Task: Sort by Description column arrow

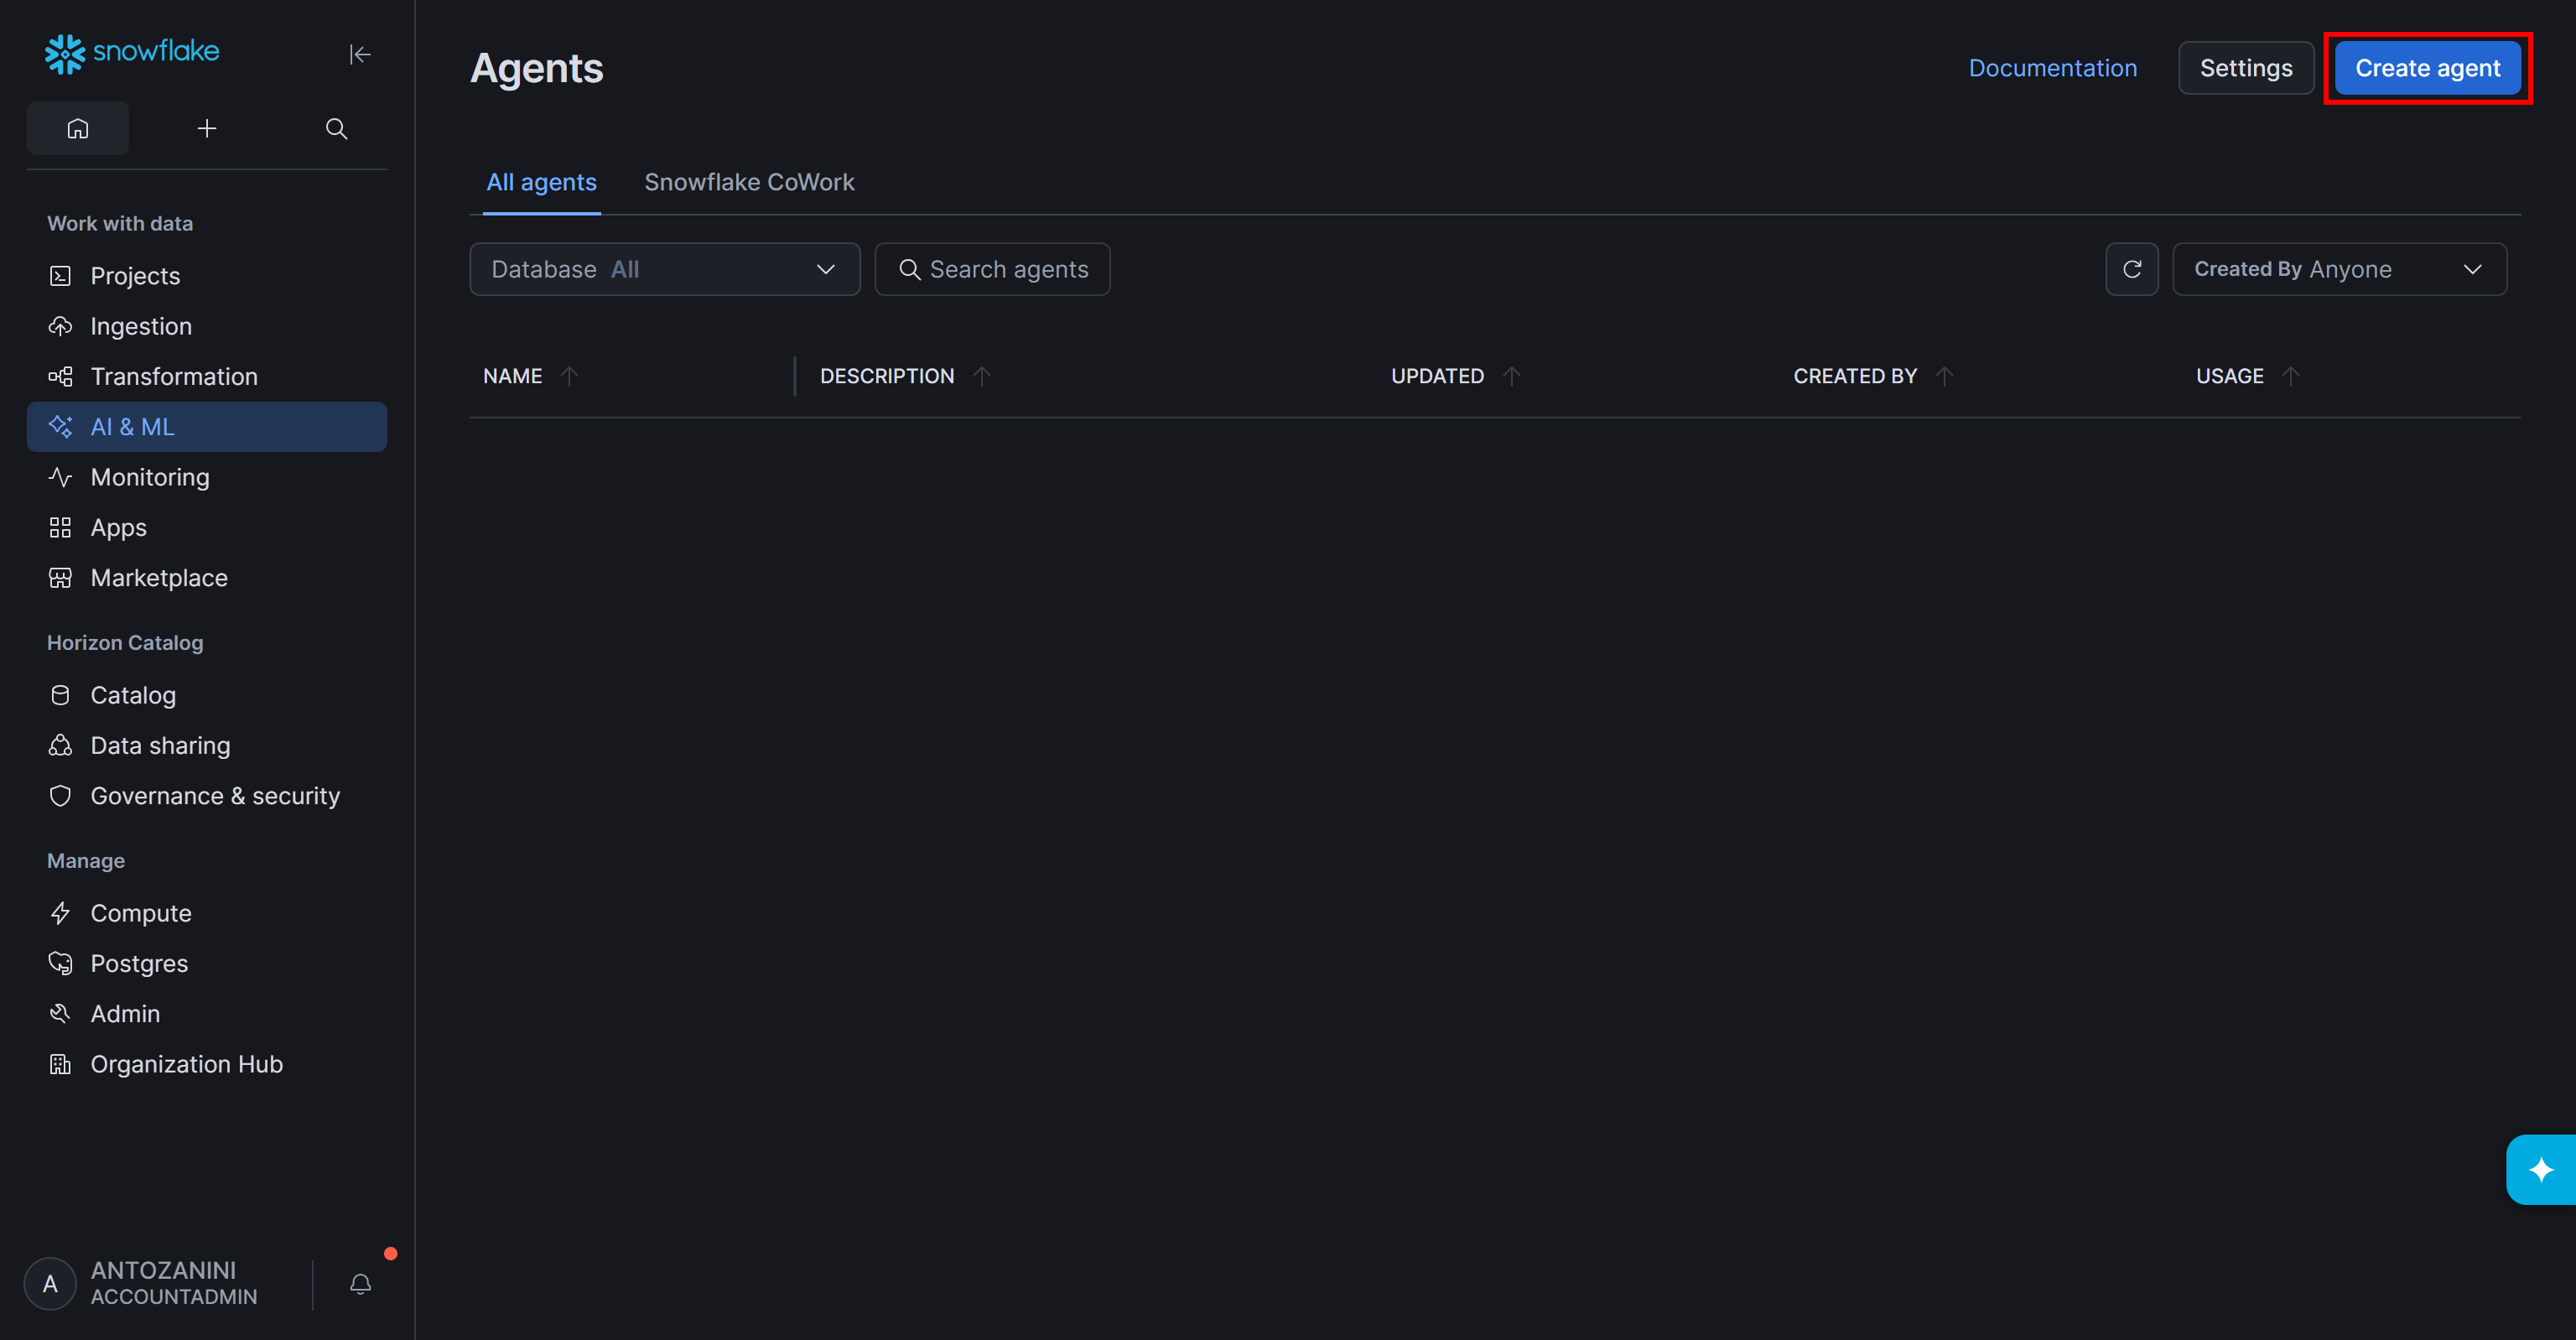Action: (x=982, y=376)
